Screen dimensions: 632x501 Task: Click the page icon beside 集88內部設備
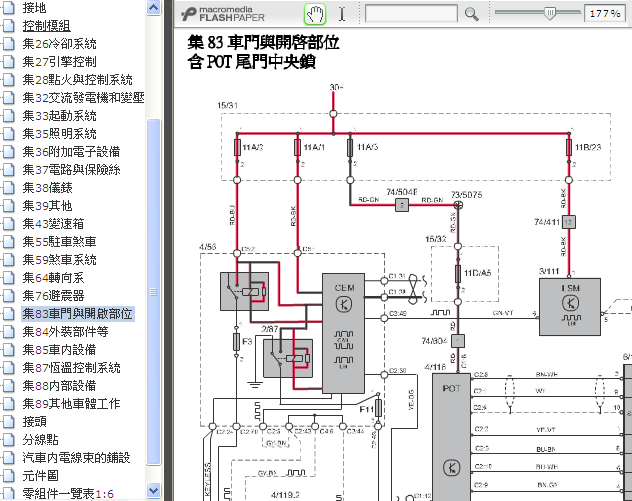tap(8, 386)
